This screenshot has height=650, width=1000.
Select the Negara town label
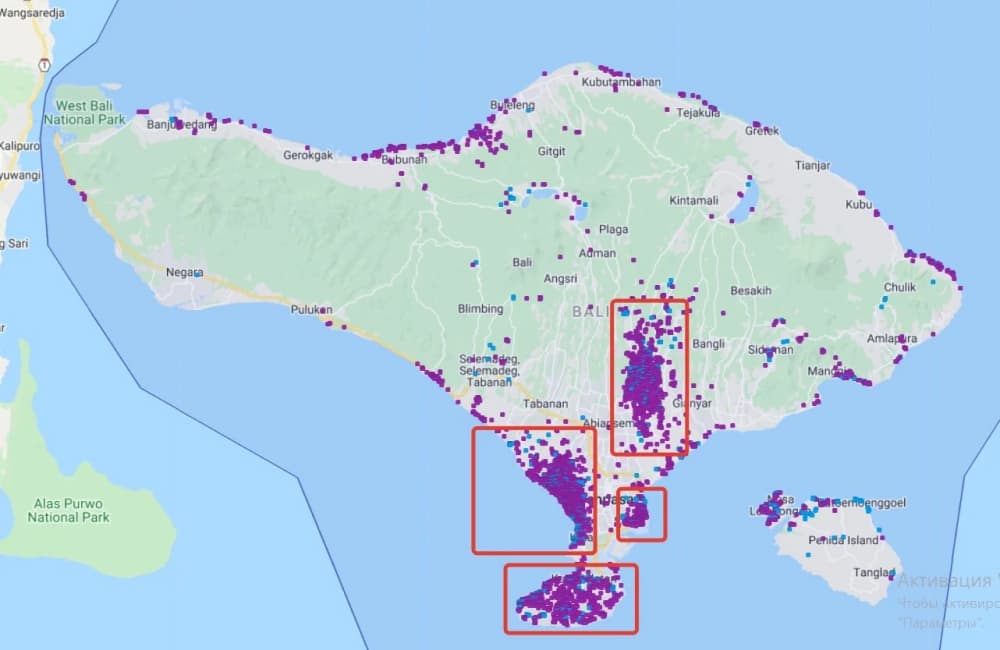(184, 272)
